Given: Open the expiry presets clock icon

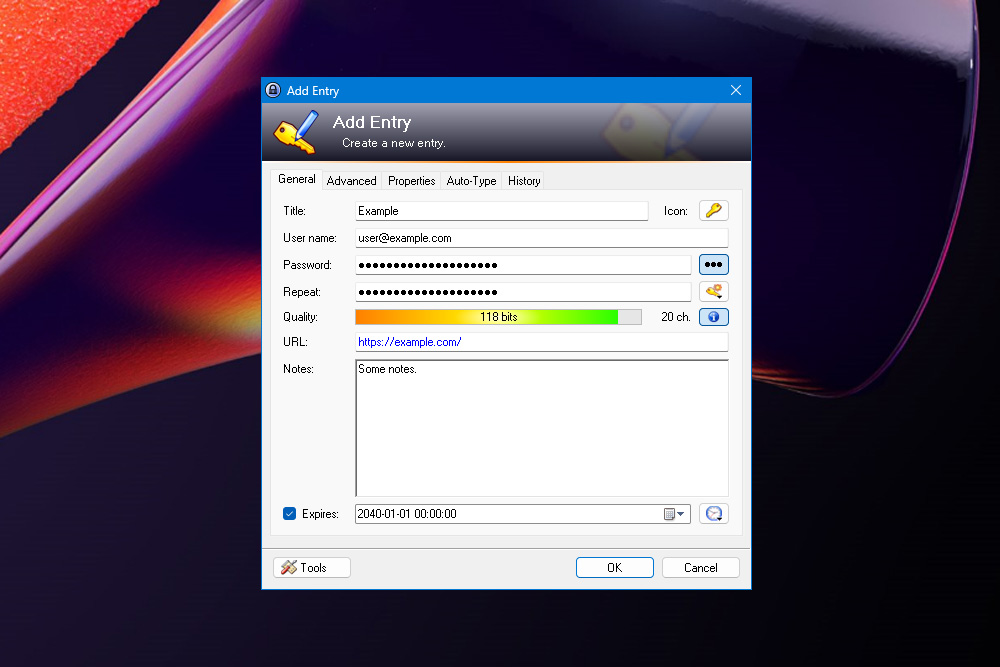Looking at the screenshot, I should coord(713,513).
